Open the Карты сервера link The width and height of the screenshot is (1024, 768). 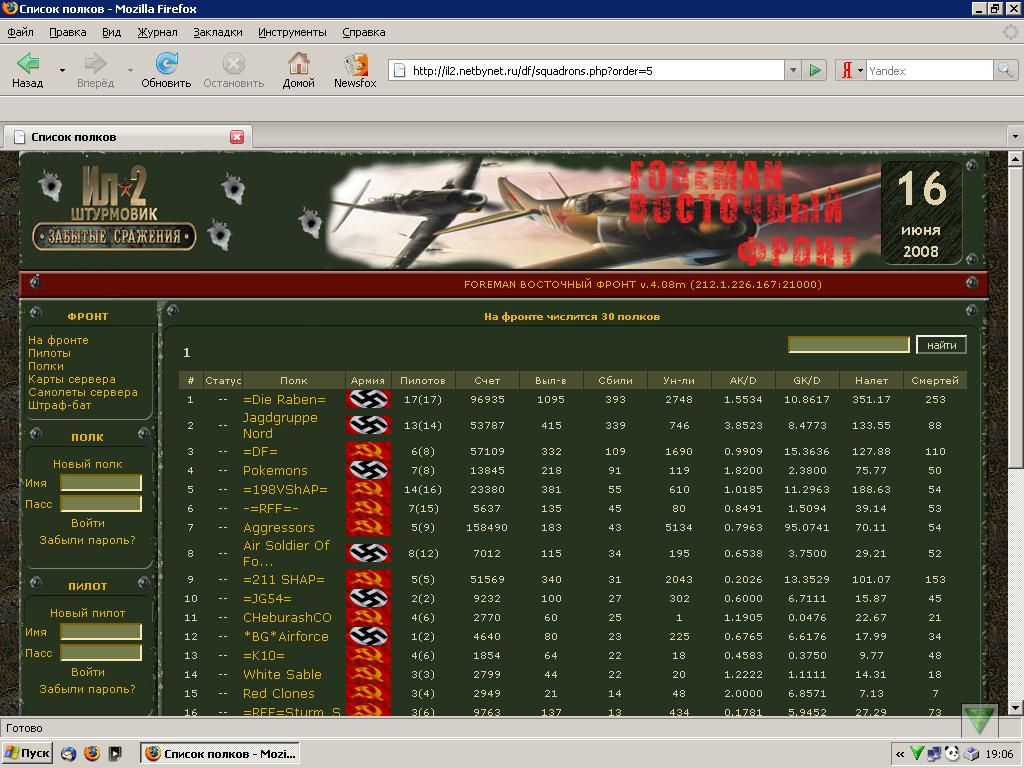72,379
